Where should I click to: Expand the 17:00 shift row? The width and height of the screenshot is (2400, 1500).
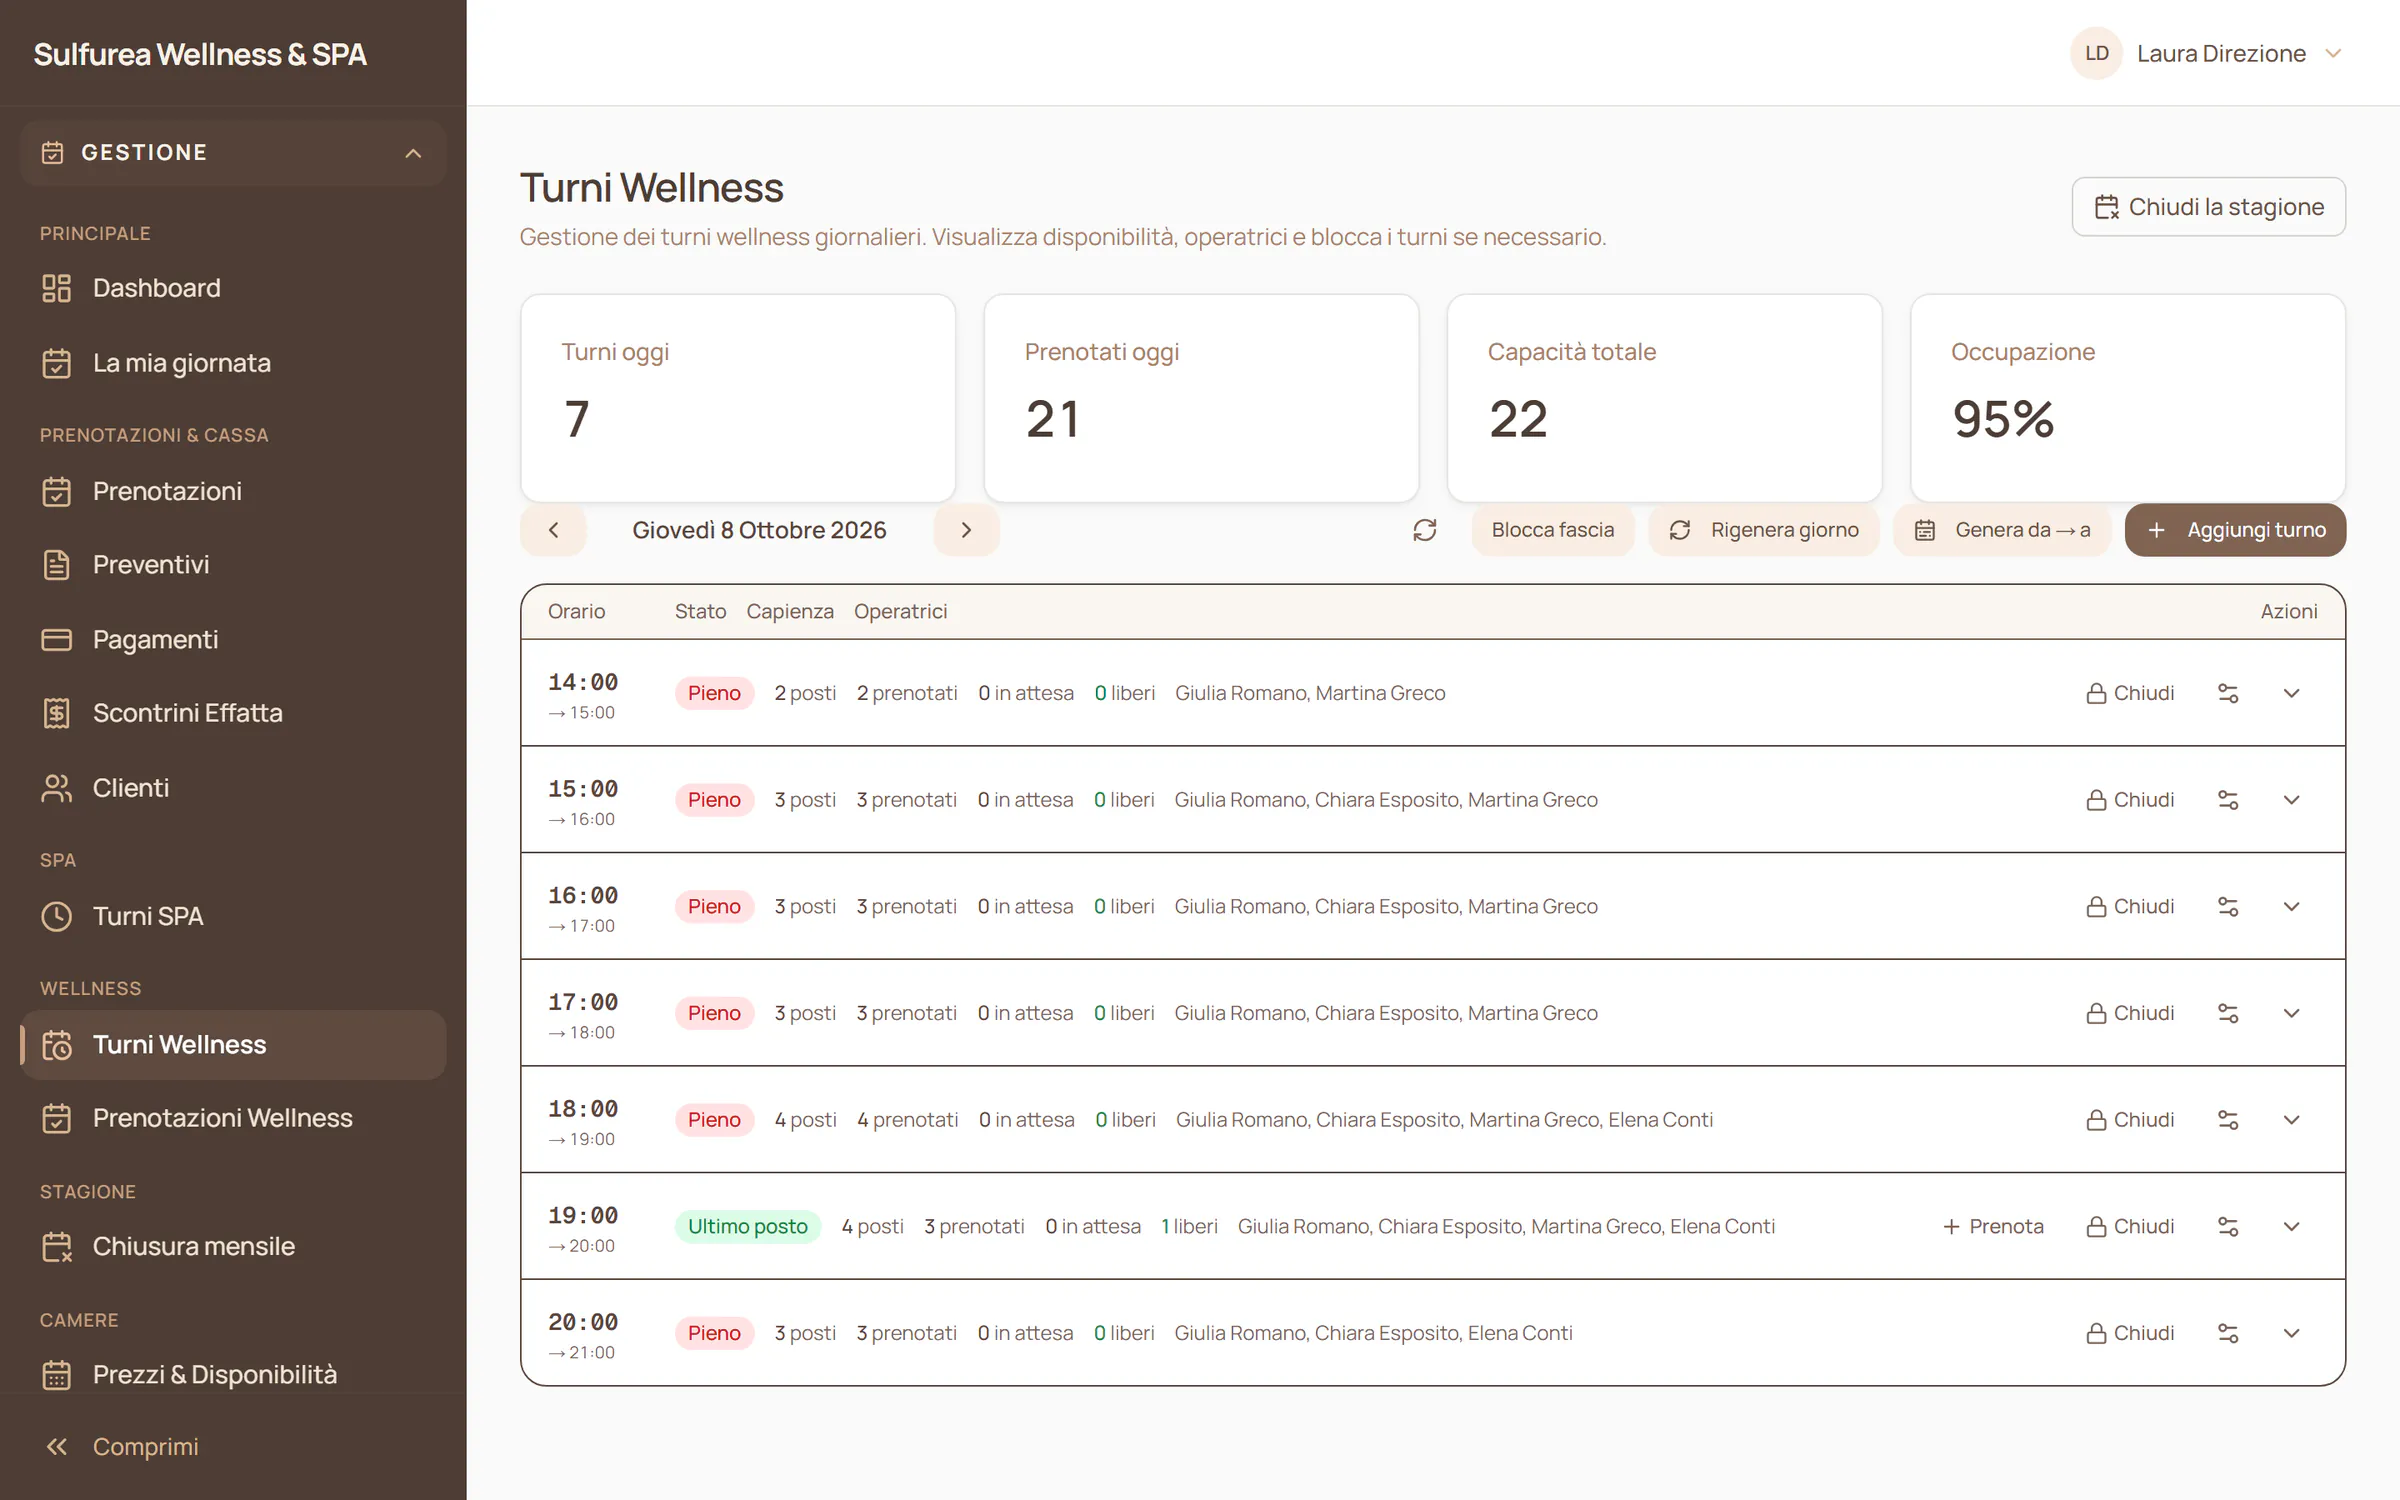click(2291, 1013)
